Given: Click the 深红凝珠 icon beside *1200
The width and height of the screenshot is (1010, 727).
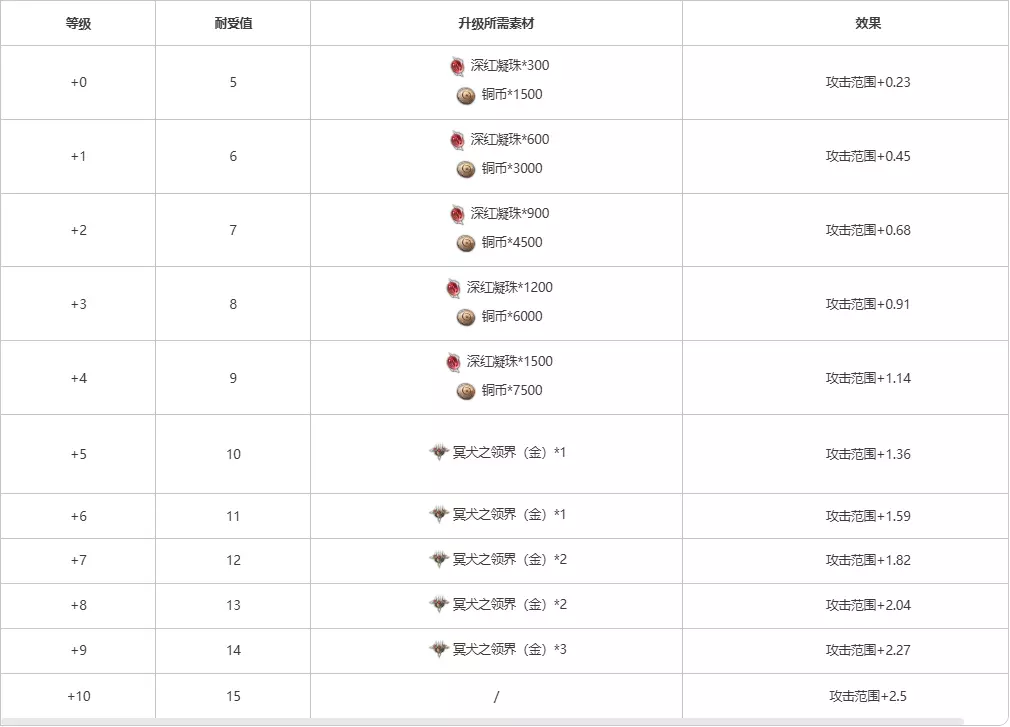Looking at the screenshot, I should (x=453, y=288).
